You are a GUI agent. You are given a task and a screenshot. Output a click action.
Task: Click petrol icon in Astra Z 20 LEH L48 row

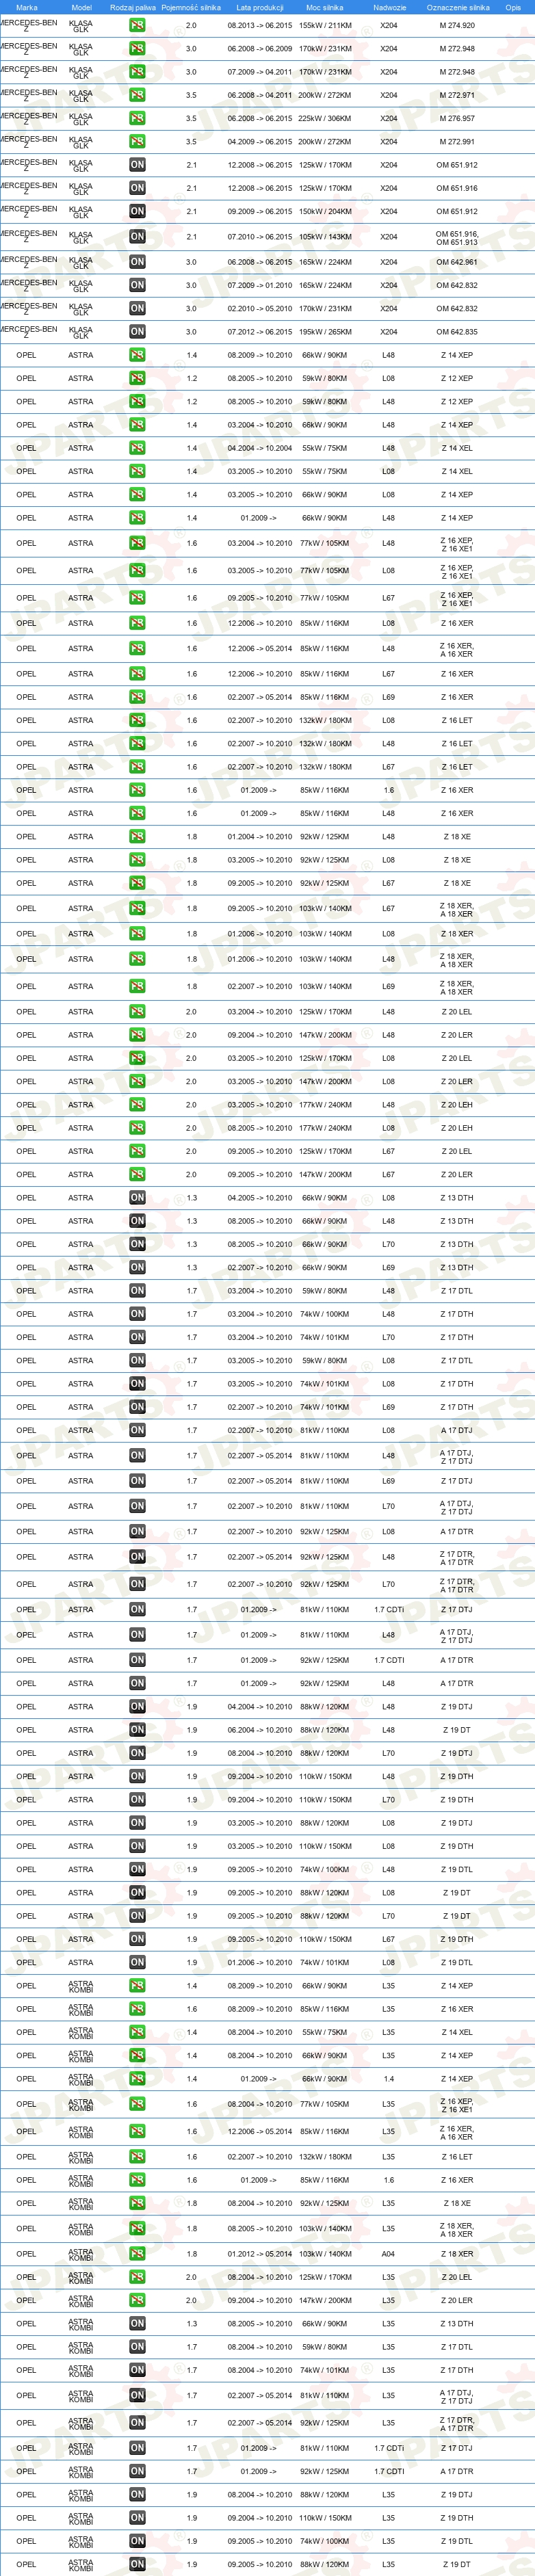point(137,1104)
